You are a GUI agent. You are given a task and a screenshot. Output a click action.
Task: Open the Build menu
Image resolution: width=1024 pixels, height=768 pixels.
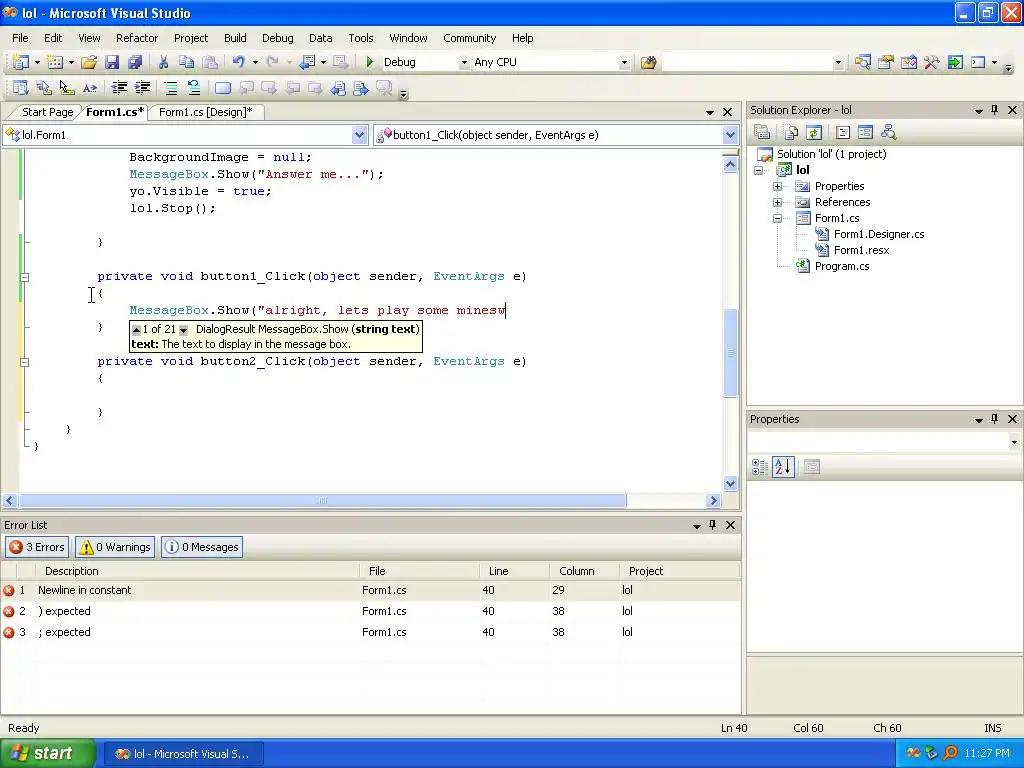[x=235, y=38]
